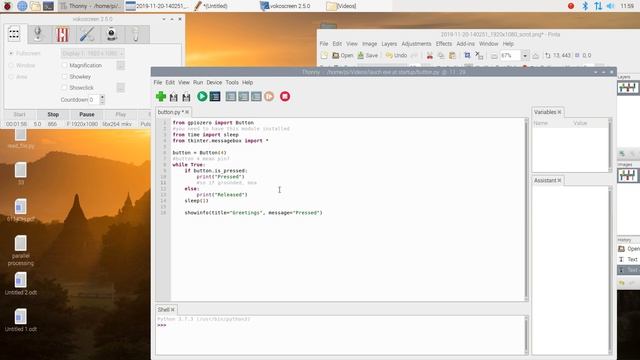Screen dimensions: 640x360
Task: Click the zoom out icon beside Pinta's zoom box
Action: pos(494,56)
